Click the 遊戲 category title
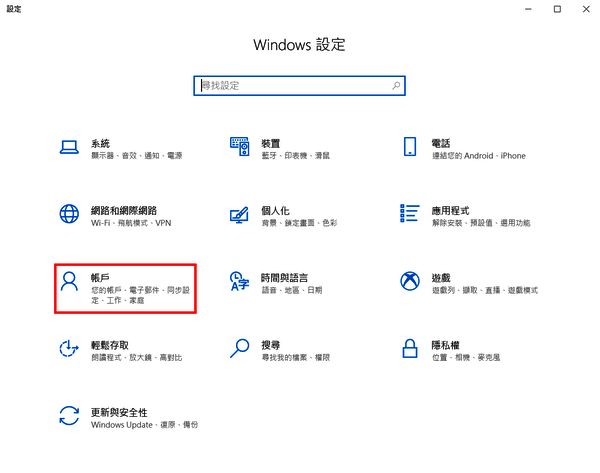600x473 pixels. click(x=441, y=278)
